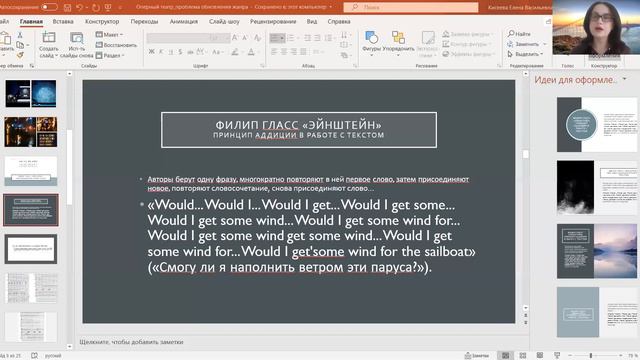The width and height of the screenshot is (640, 360).
Task: Switch to Reading view icon in status bar
Action: (x=540, y=356)
